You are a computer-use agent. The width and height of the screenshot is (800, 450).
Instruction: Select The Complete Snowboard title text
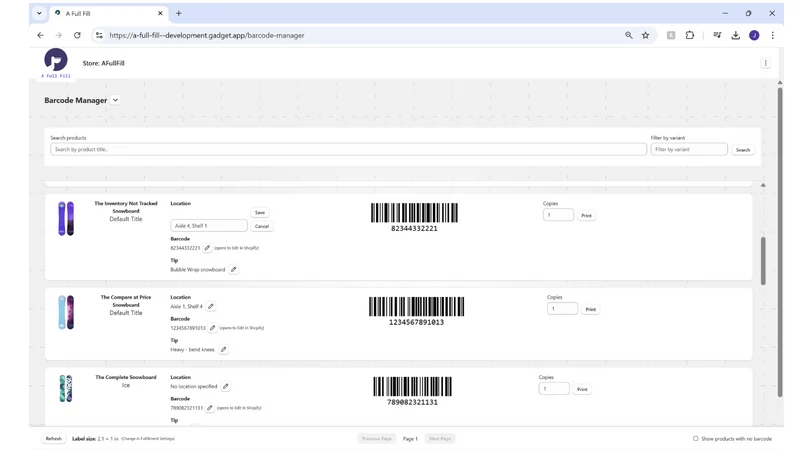(126, 377)
